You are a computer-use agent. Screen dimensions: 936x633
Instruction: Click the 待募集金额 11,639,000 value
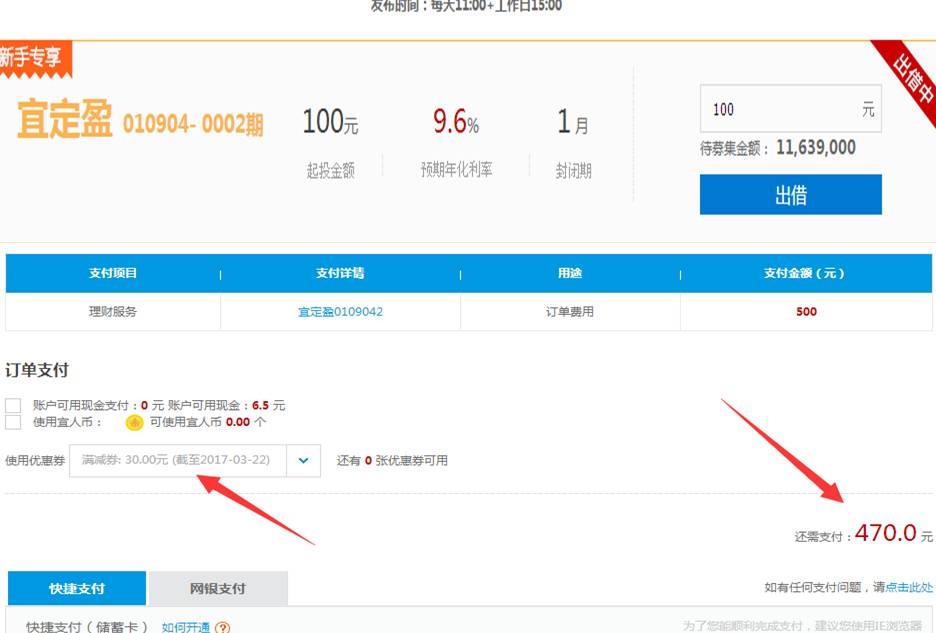815,148
